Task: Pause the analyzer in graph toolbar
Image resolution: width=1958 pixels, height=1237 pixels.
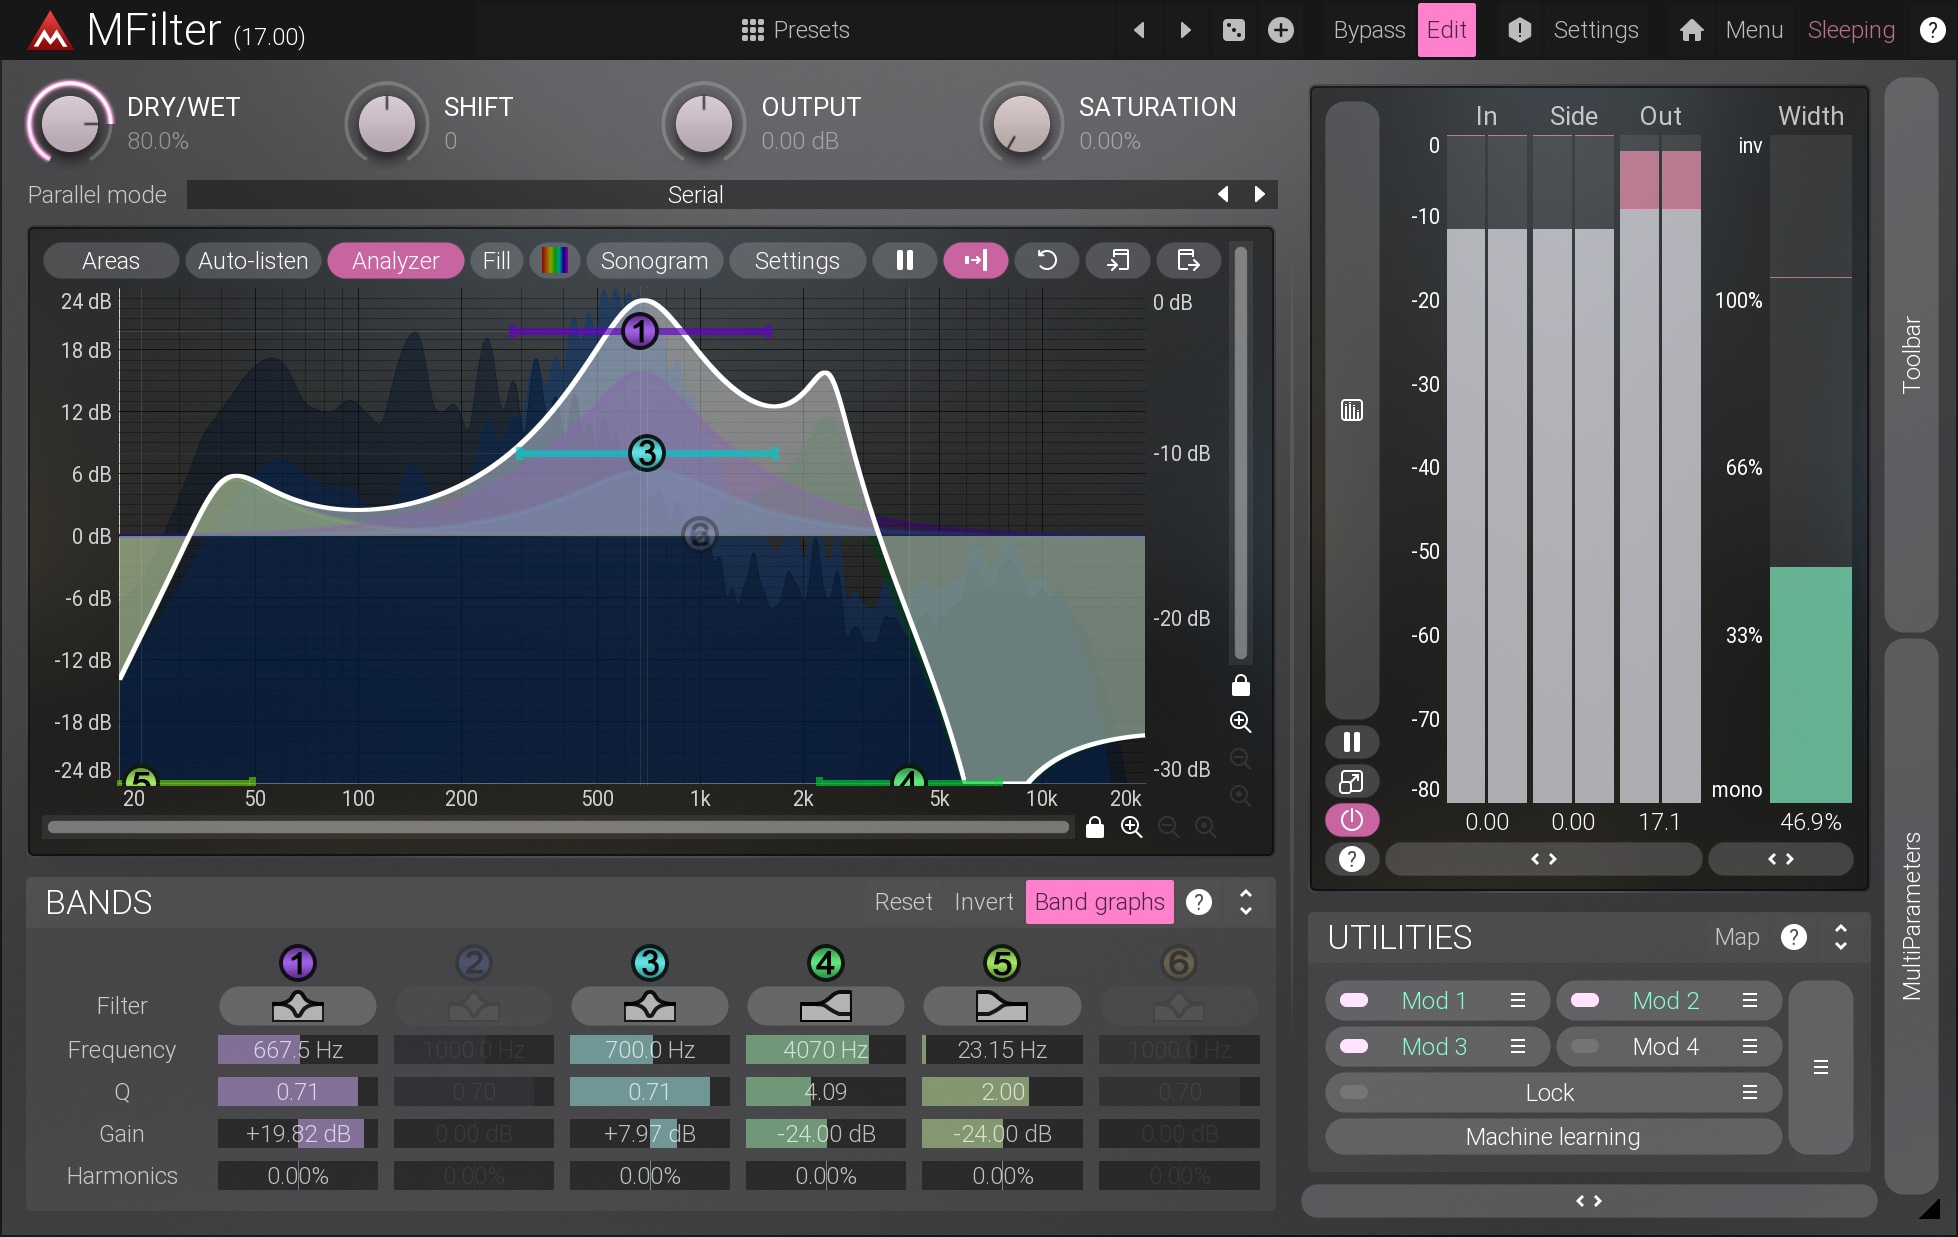Action: (x=904, y=261)
